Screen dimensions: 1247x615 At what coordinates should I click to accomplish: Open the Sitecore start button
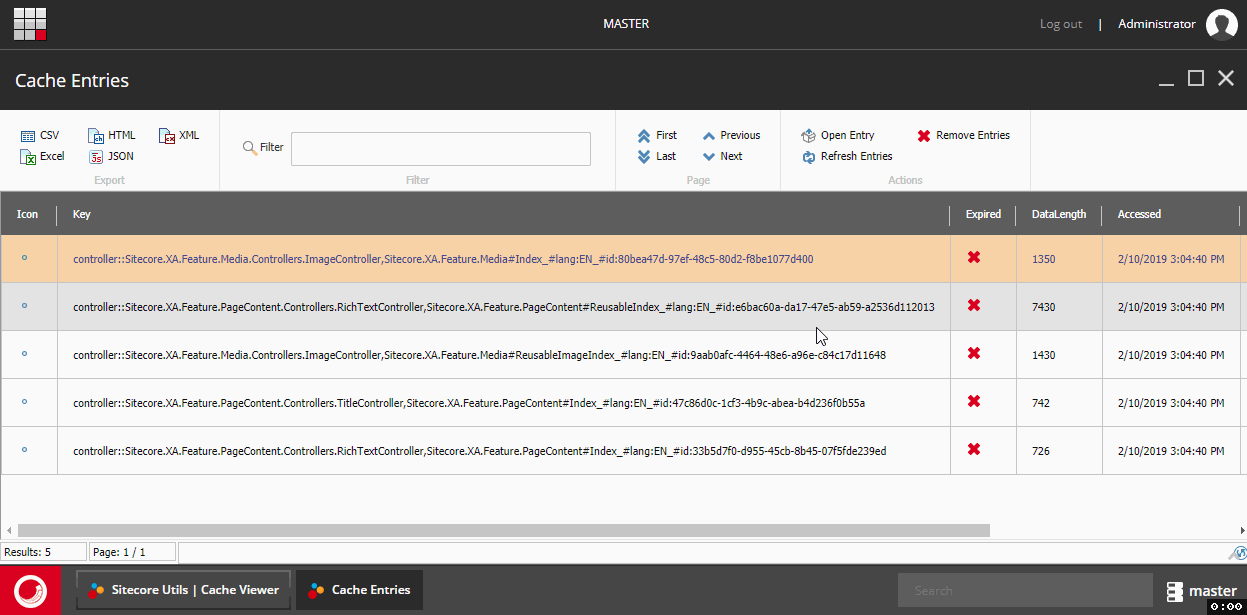(x=31, y=590)
